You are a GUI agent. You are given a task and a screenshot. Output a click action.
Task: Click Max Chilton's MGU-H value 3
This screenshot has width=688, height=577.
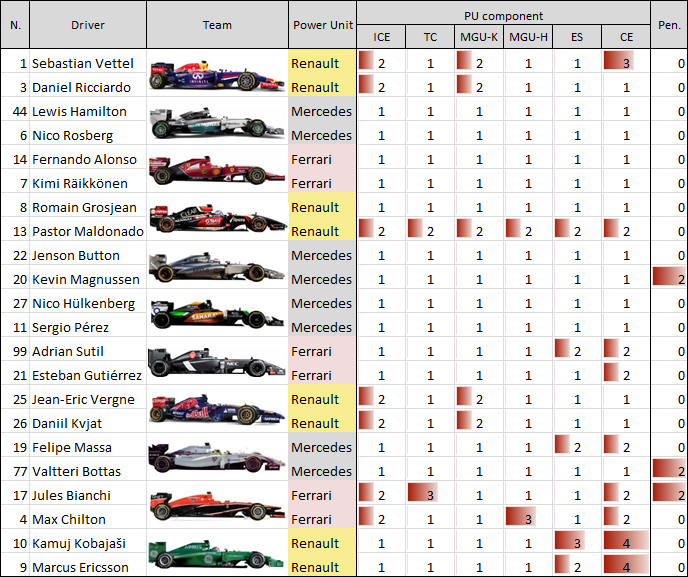(x=528, y=520)
